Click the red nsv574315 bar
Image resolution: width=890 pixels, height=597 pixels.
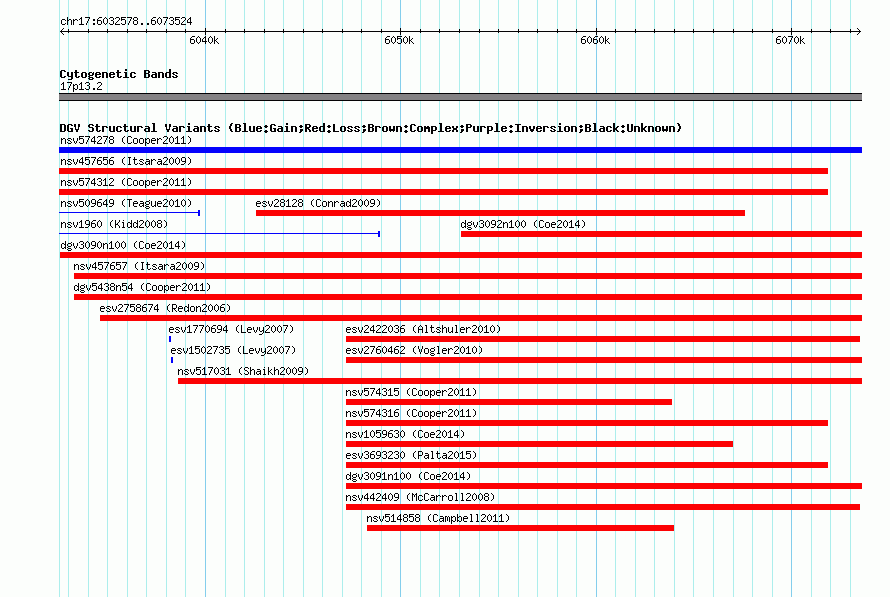(509, 402)
